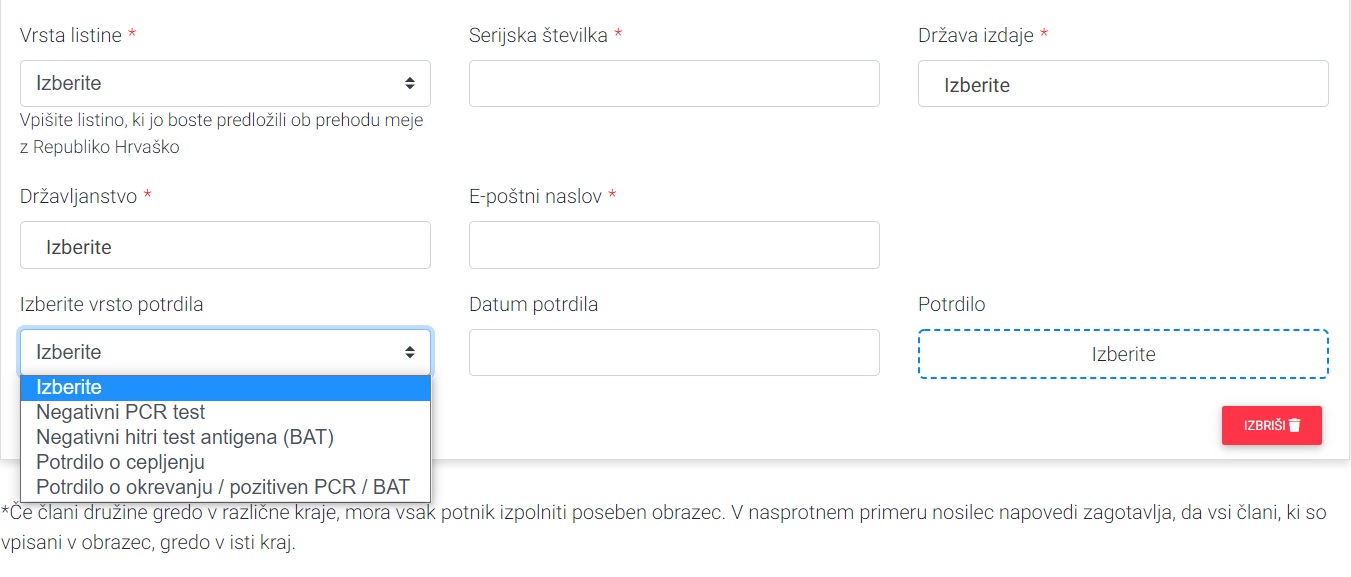The height and width of the screenshot is (577, 1351).
Task: Click the red asterisk next to Serijska številka
Action: point(617,33)
